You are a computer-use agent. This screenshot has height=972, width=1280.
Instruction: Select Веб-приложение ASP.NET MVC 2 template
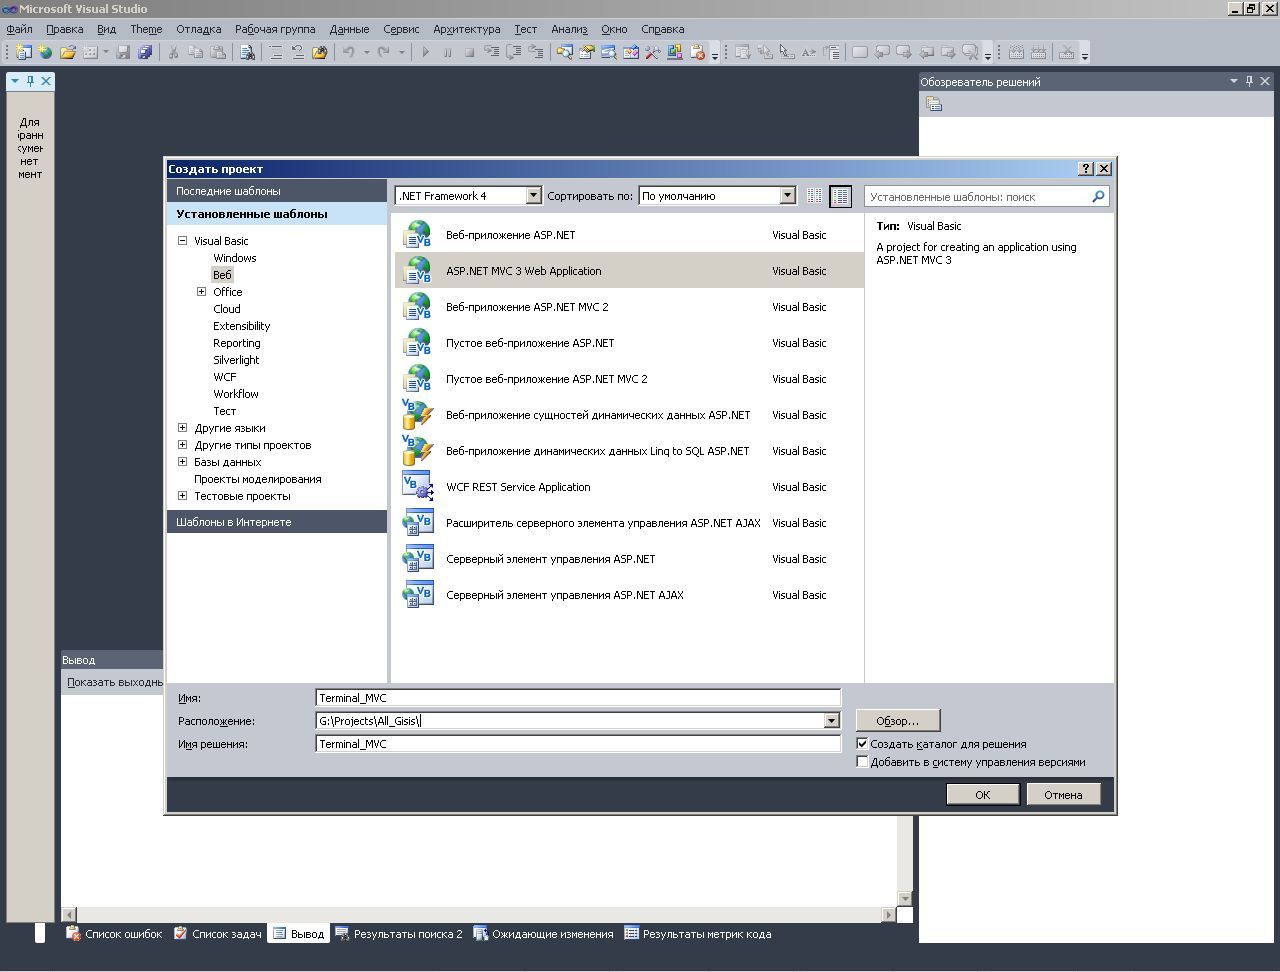coord(629,307)
